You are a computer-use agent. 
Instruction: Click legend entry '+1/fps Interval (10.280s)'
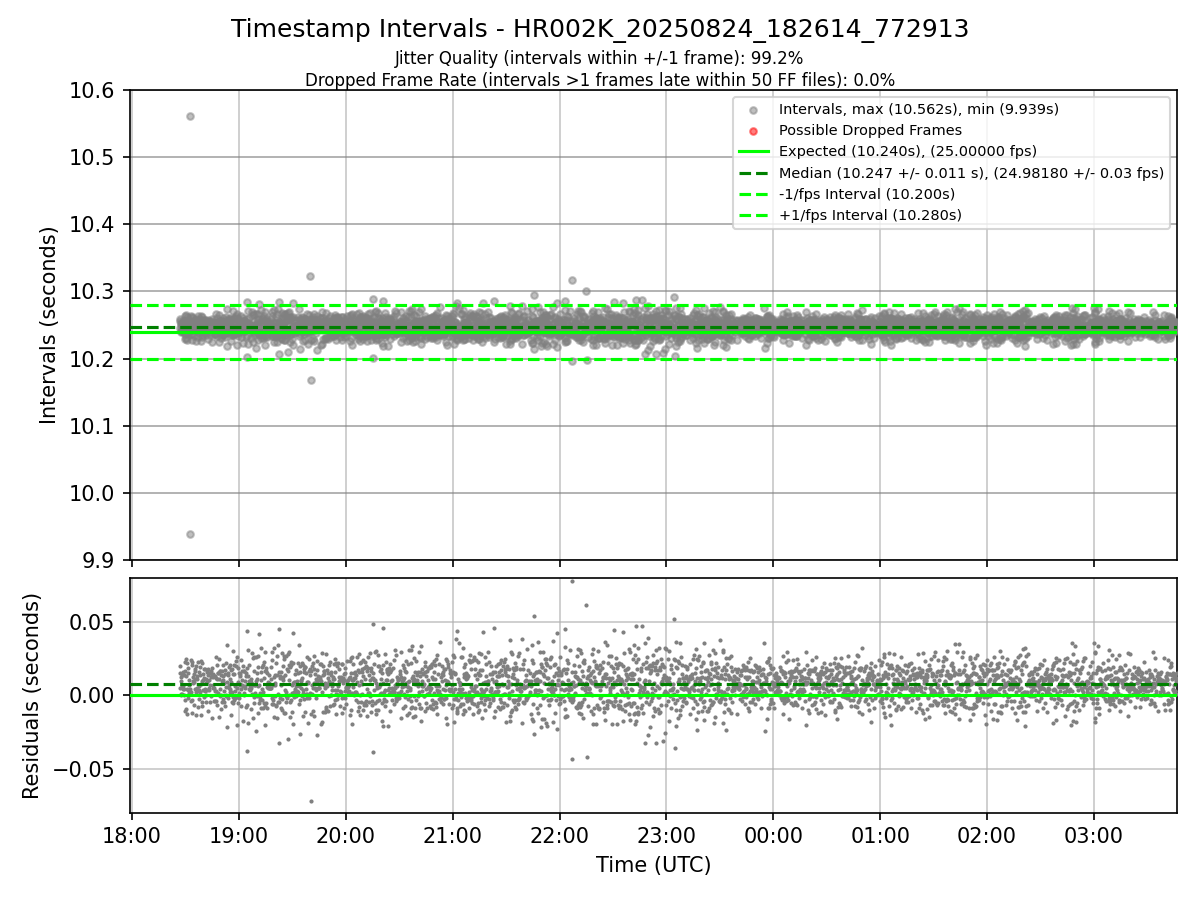[x=870, y=215]
